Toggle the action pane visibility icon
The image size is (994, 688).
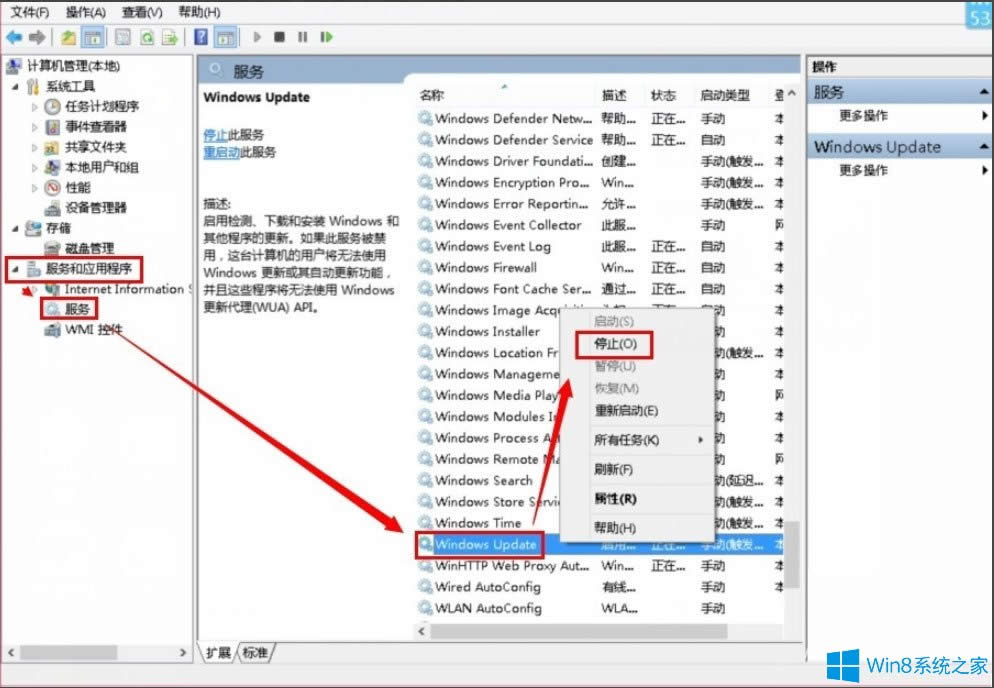[x=228, y=37]
